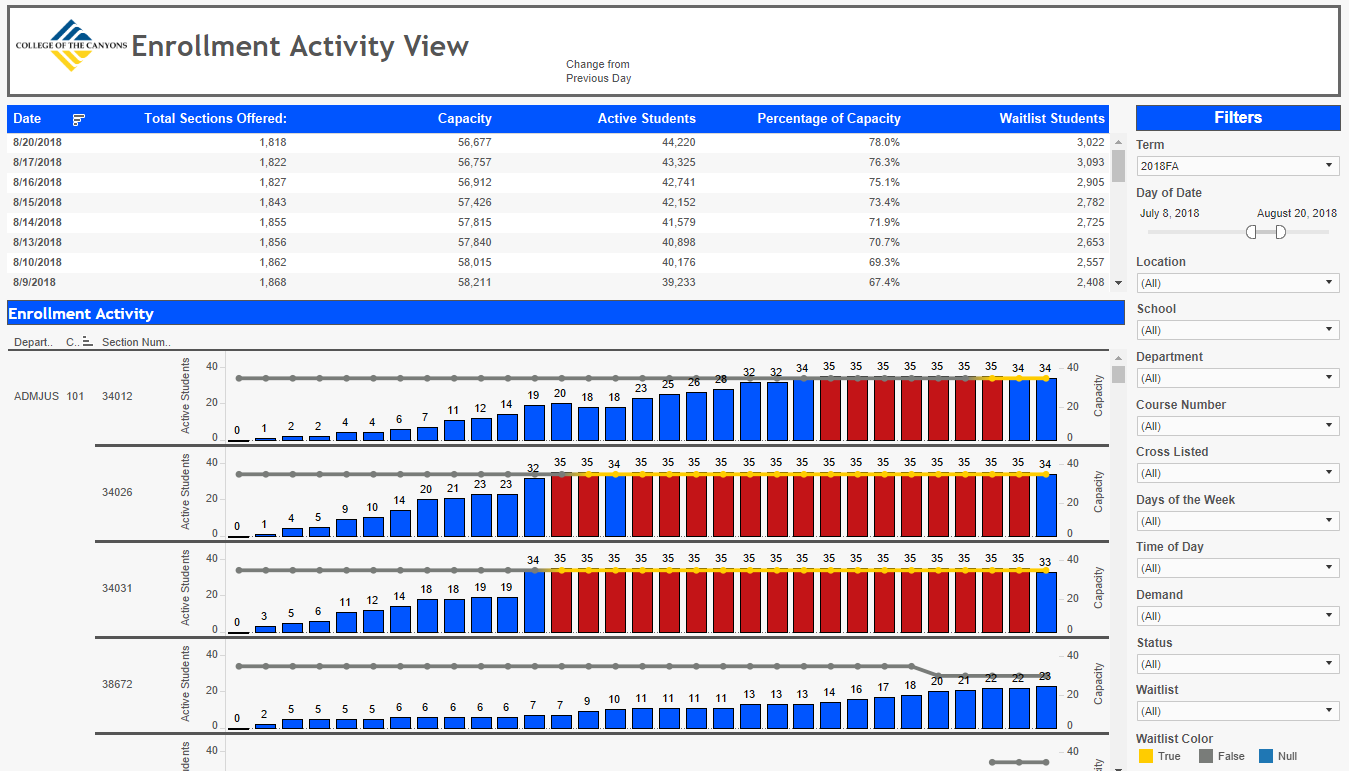Click the Enrollment Activity chart scrollbar up arrow
Screen dimensions: 1352x771
pos(1118,357)
